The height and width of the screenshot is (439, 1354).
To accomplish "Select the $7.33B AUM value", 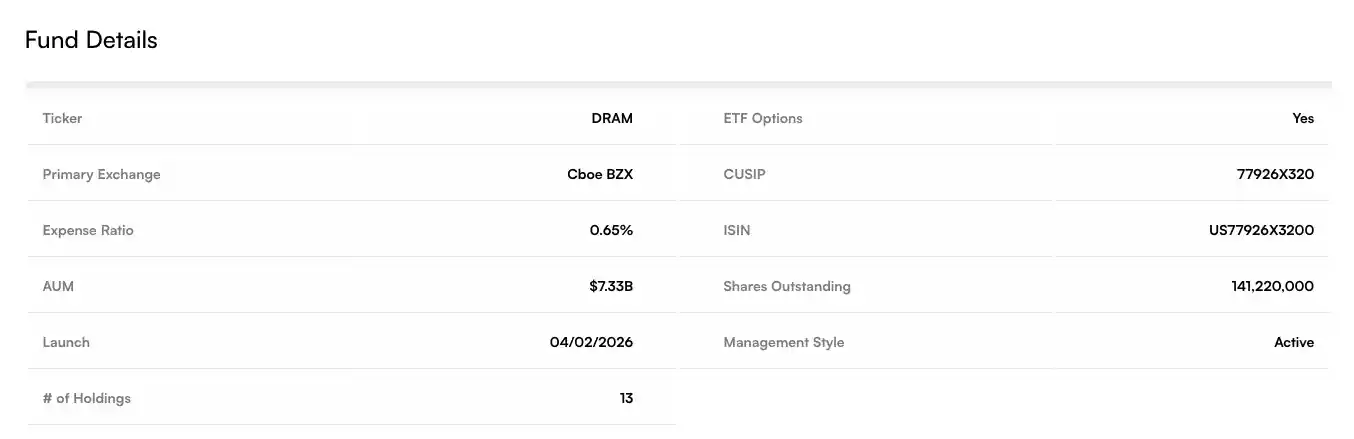I will [x=611, y=286].
